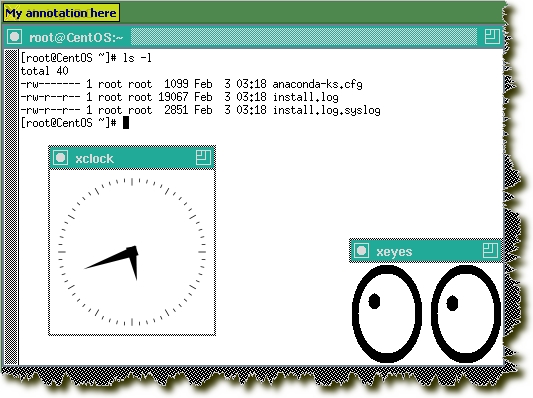
Task: Click the root@CentOS:~ title bar text
Action: pos(76,37)
